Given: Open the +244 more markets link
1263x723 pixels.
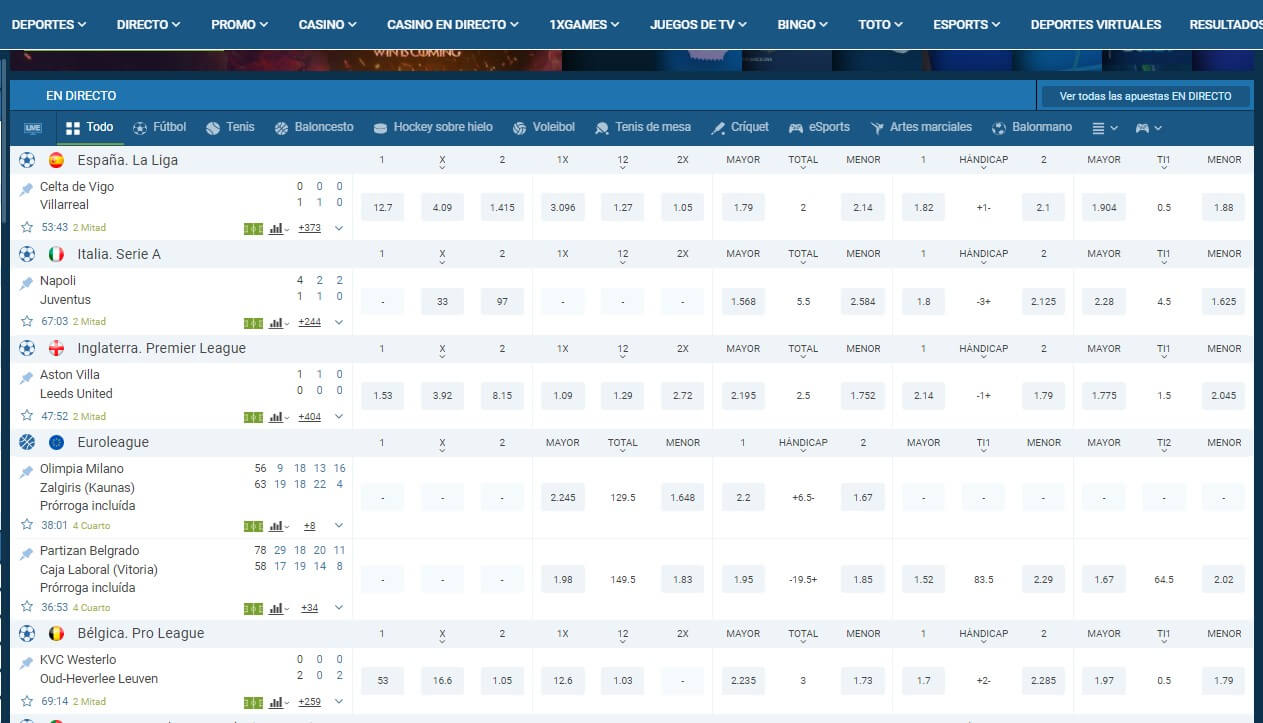Looking at the screenshot, I should pos(309,322).
